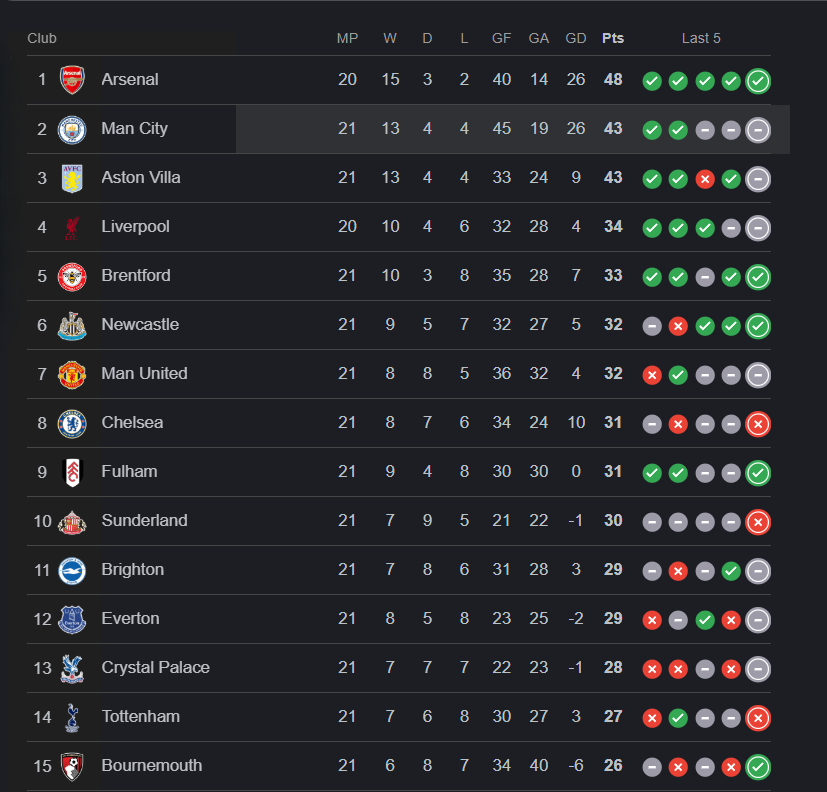This screenshot has width=827, height=792.
Task: Select Chelsea's latest red result circle
Action: pos(758,424)
